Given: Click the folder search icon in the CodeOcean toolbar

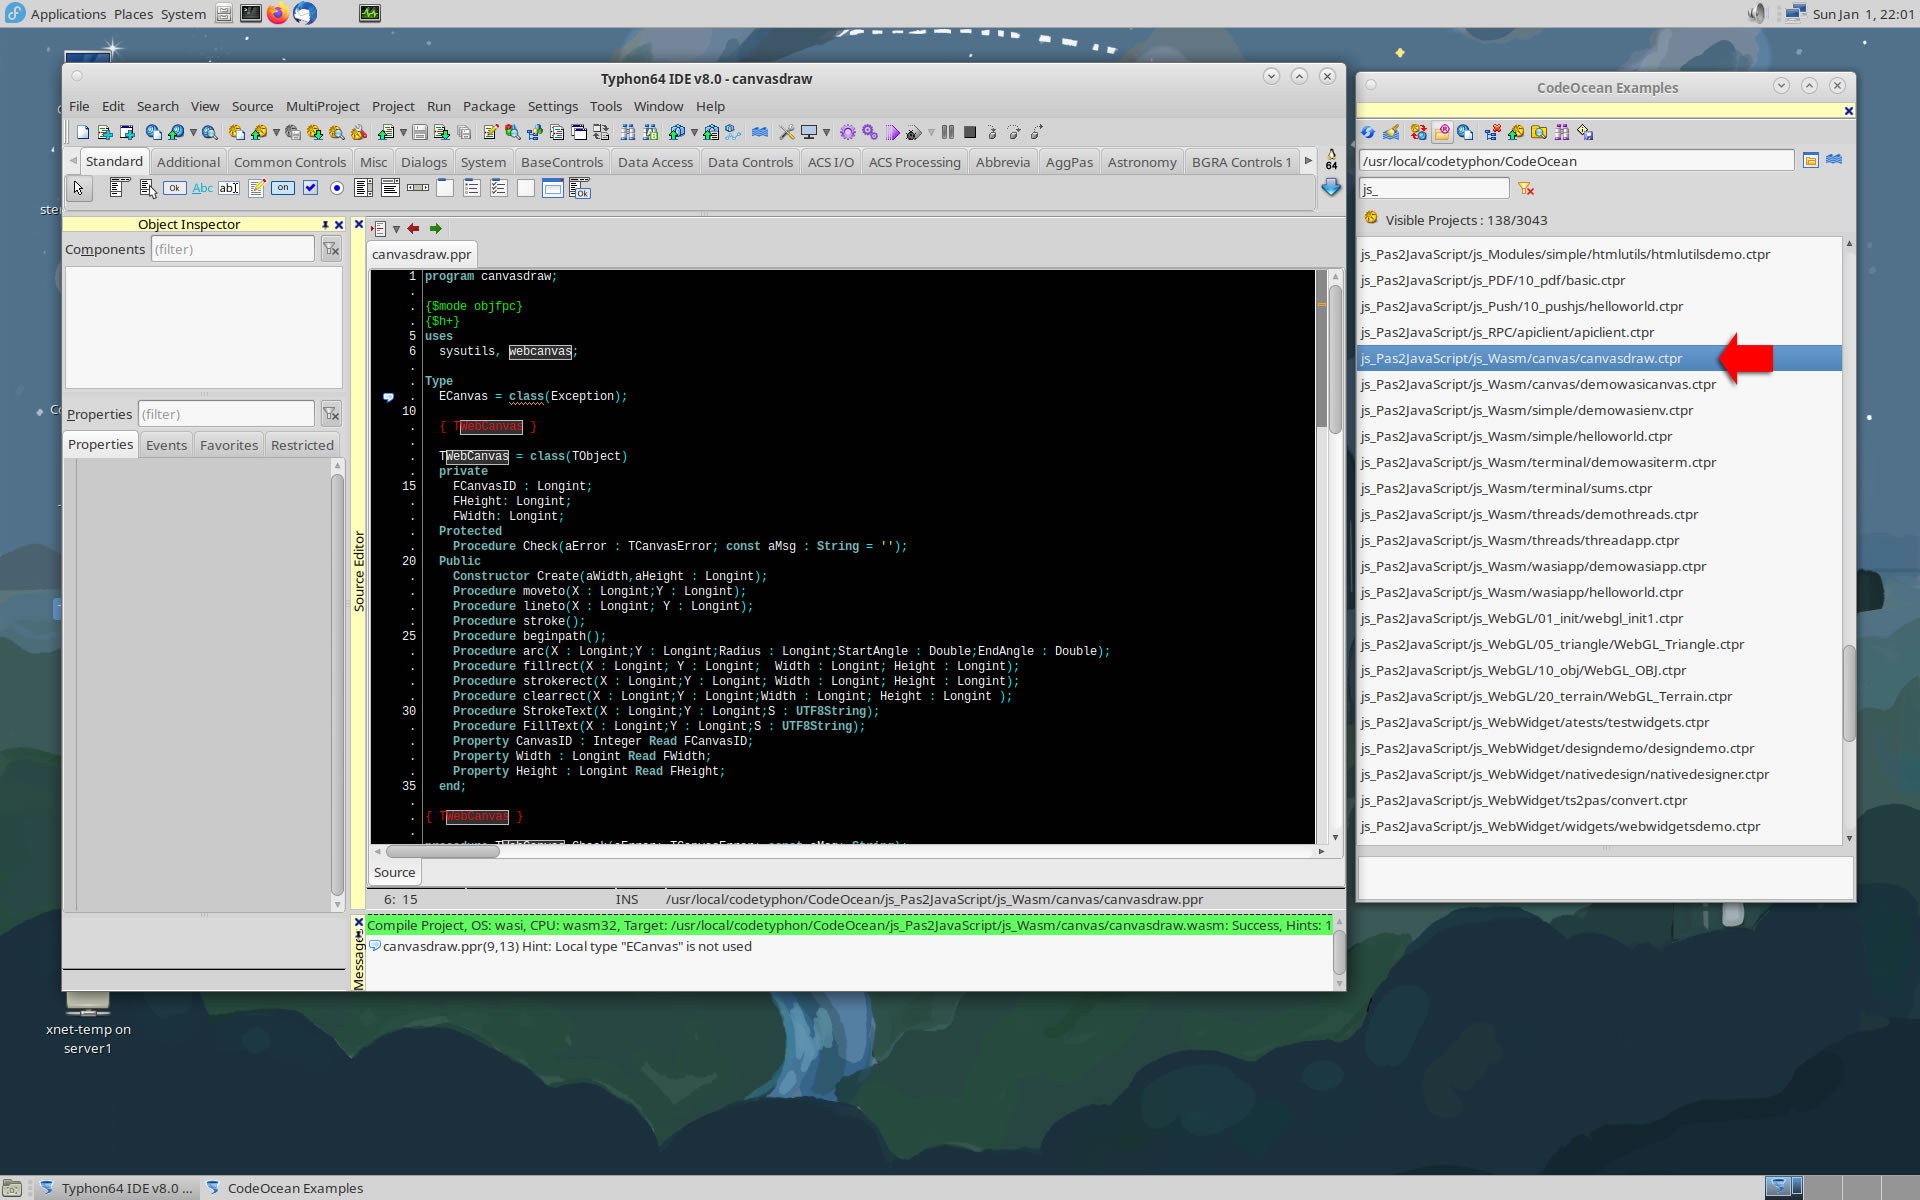Looking at the screenshot, I should pos(1539,132).
